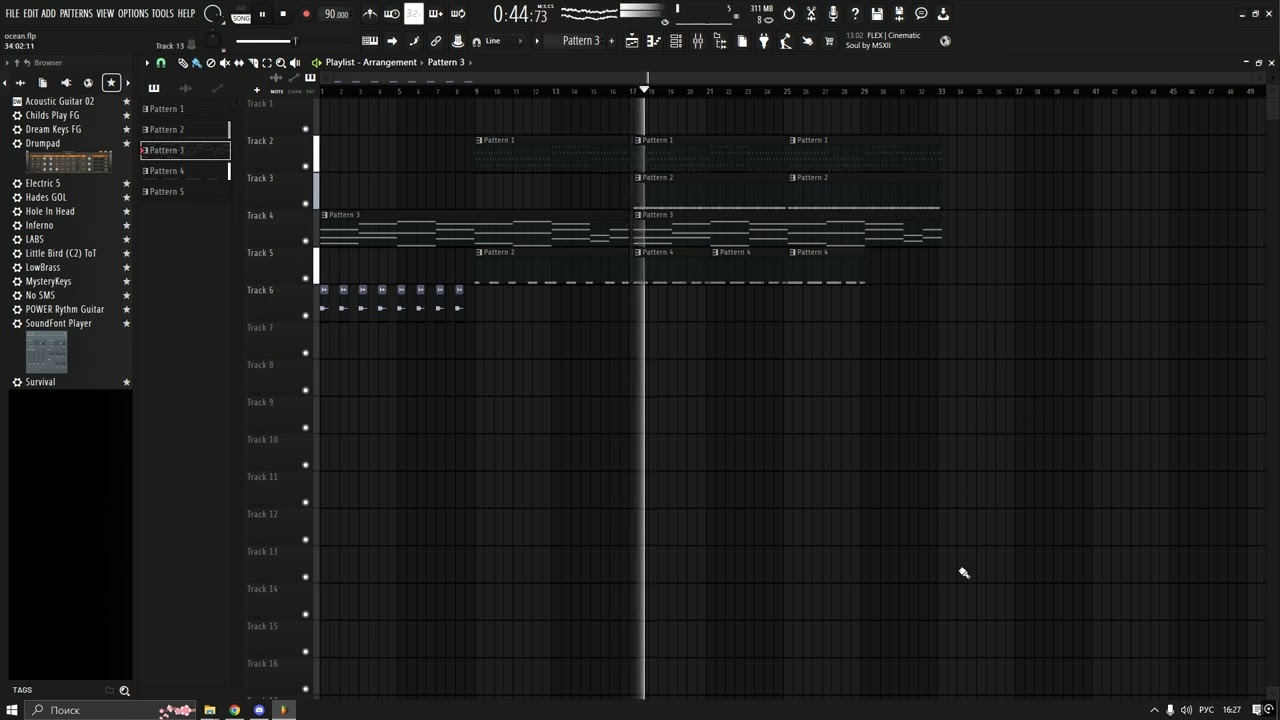Stop playback with the stop button
The height and width of the screenshot is (720, 1280).
click(283, 14)
